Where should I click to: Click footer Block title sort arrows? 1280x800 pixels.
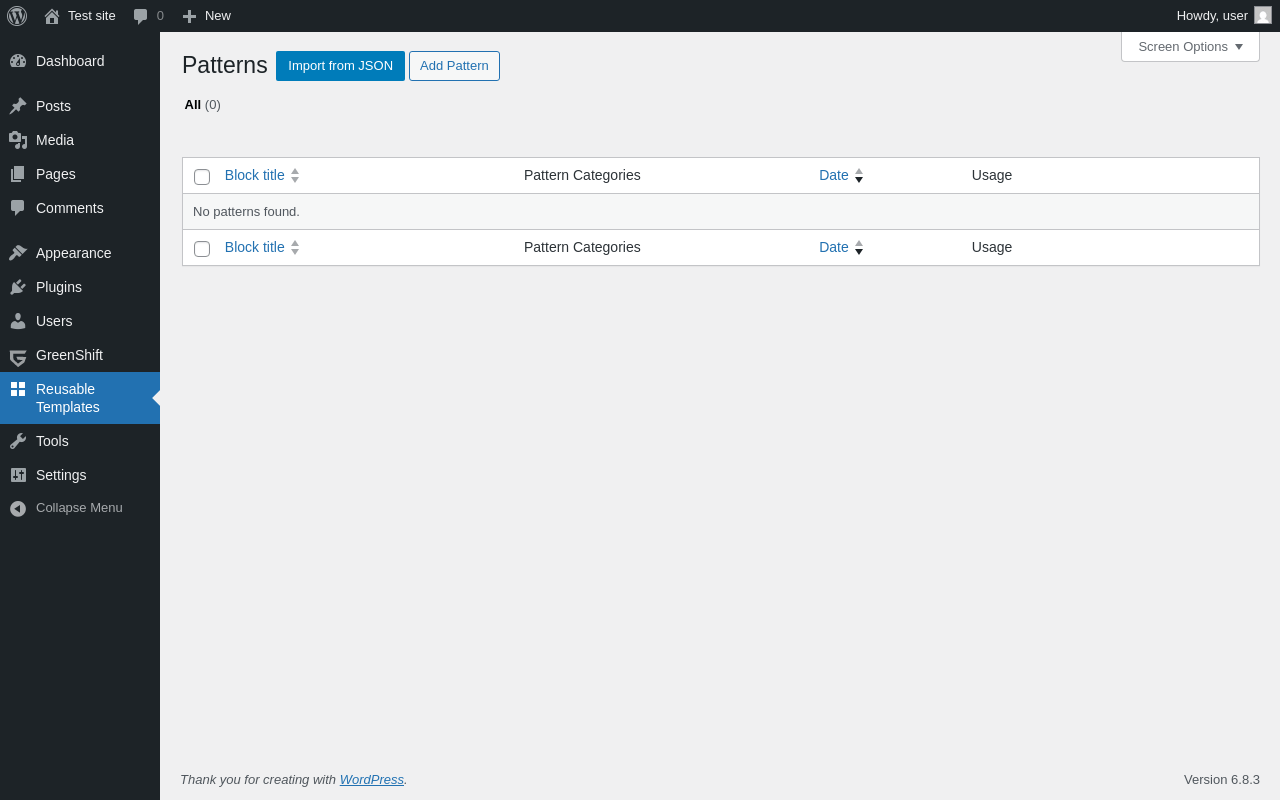pyautogui.click(x=295, y=247)
